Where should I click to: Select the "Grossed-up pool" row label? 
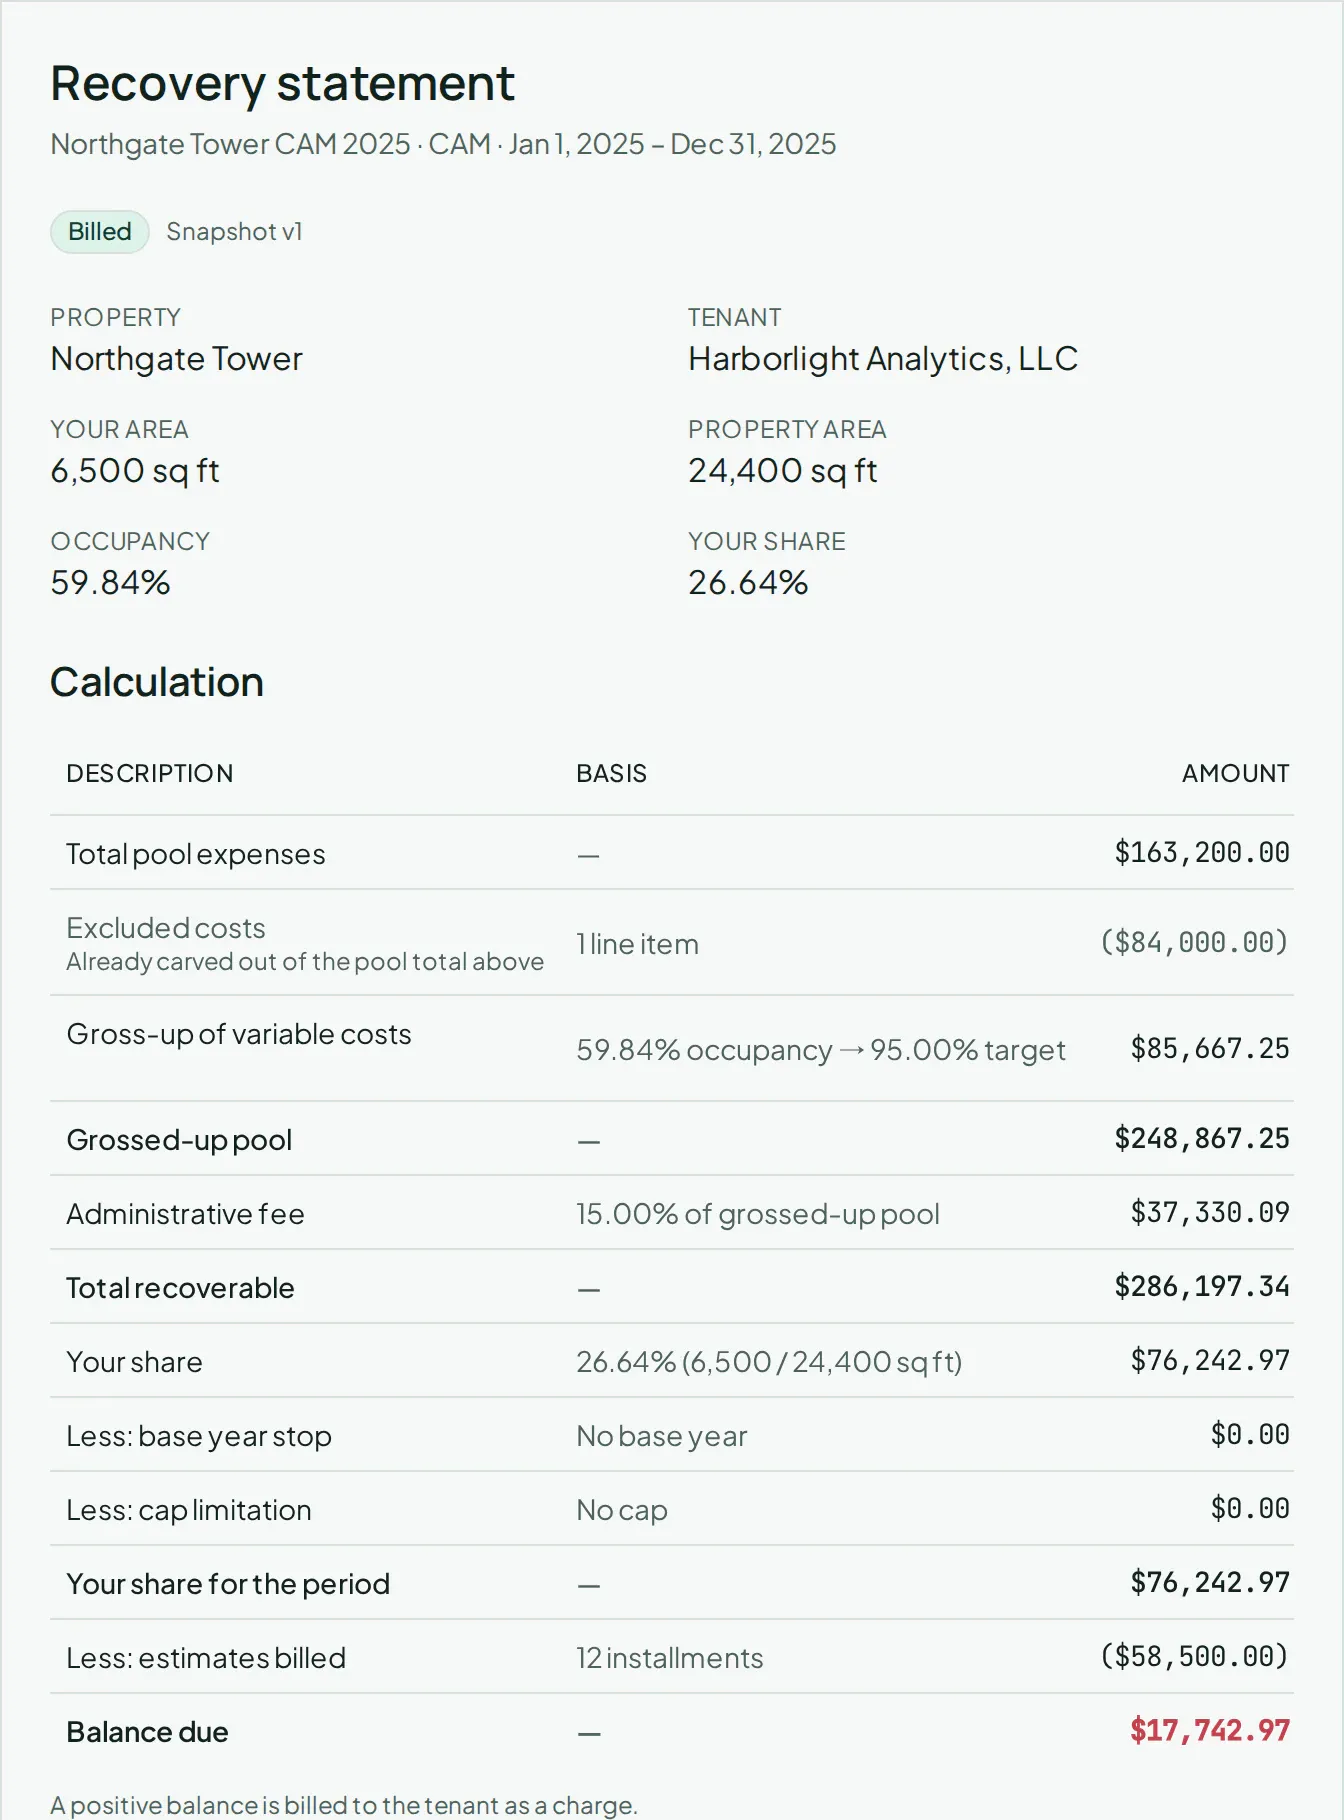(179, 1140)
